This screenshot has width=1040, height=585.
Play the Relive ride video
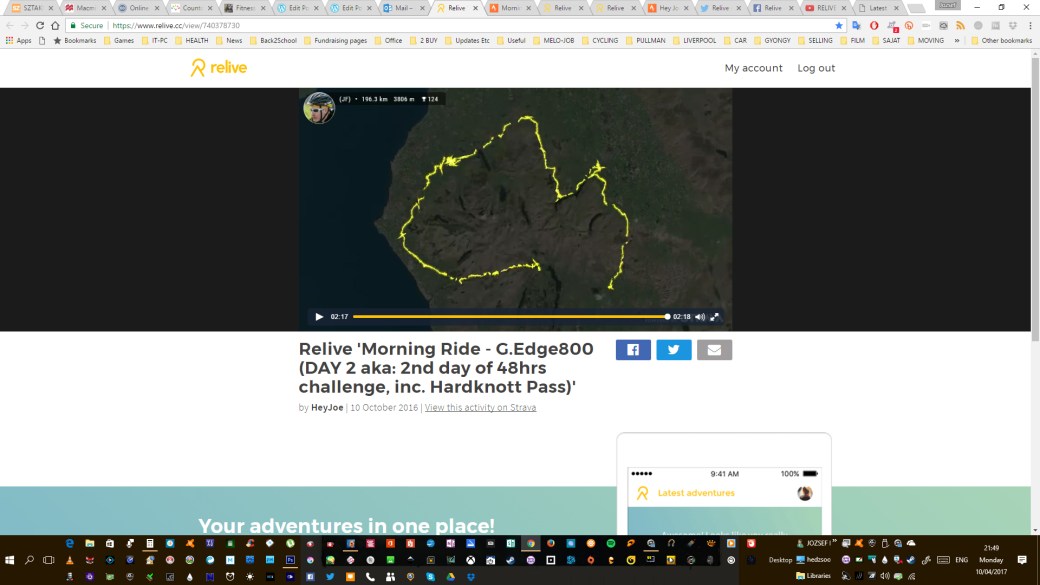(x=319, y=317)
